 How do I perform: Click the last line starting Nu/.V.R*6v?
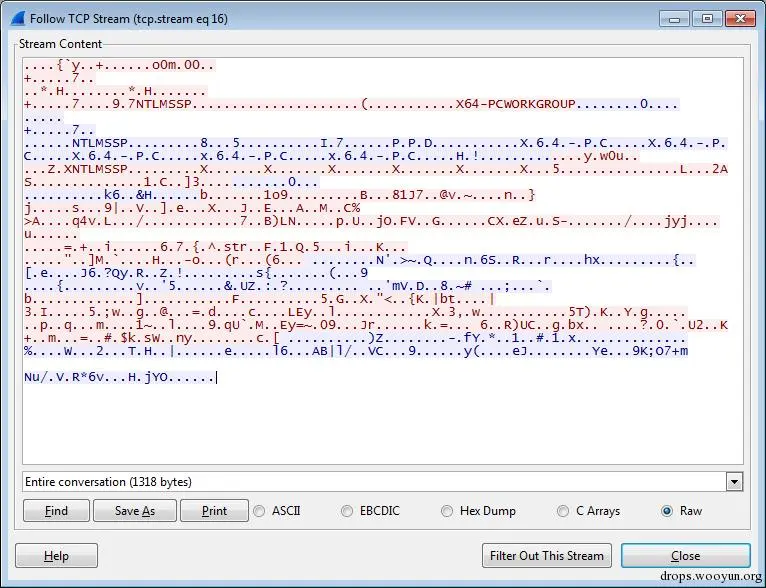pyautogui.click(x=120, y=377)
